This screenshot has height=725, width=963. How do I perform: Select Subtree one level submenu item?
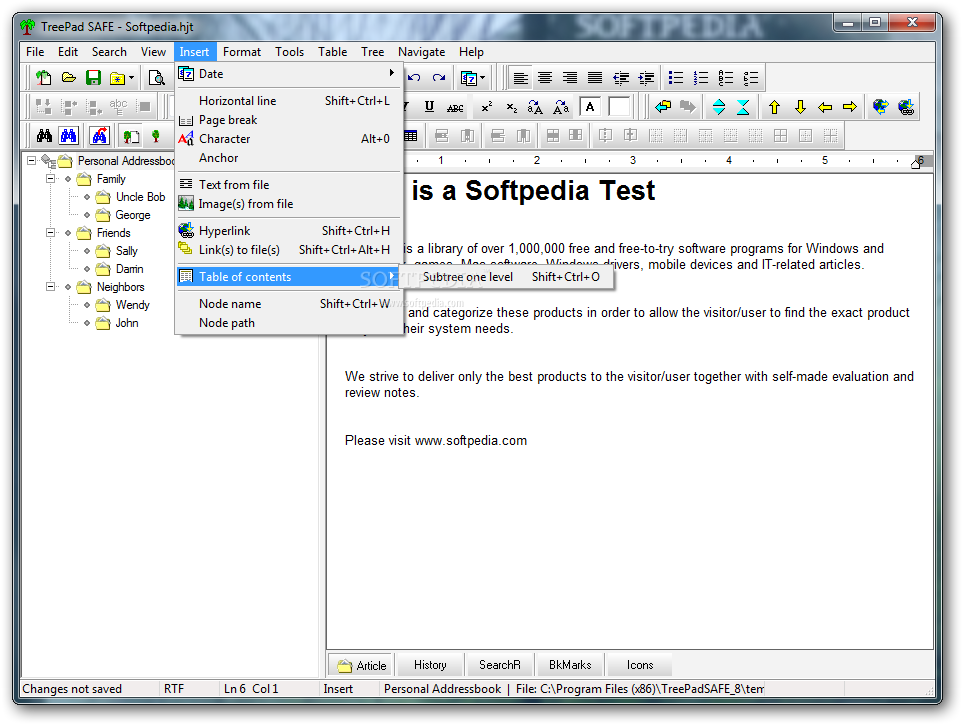[507, 277]
